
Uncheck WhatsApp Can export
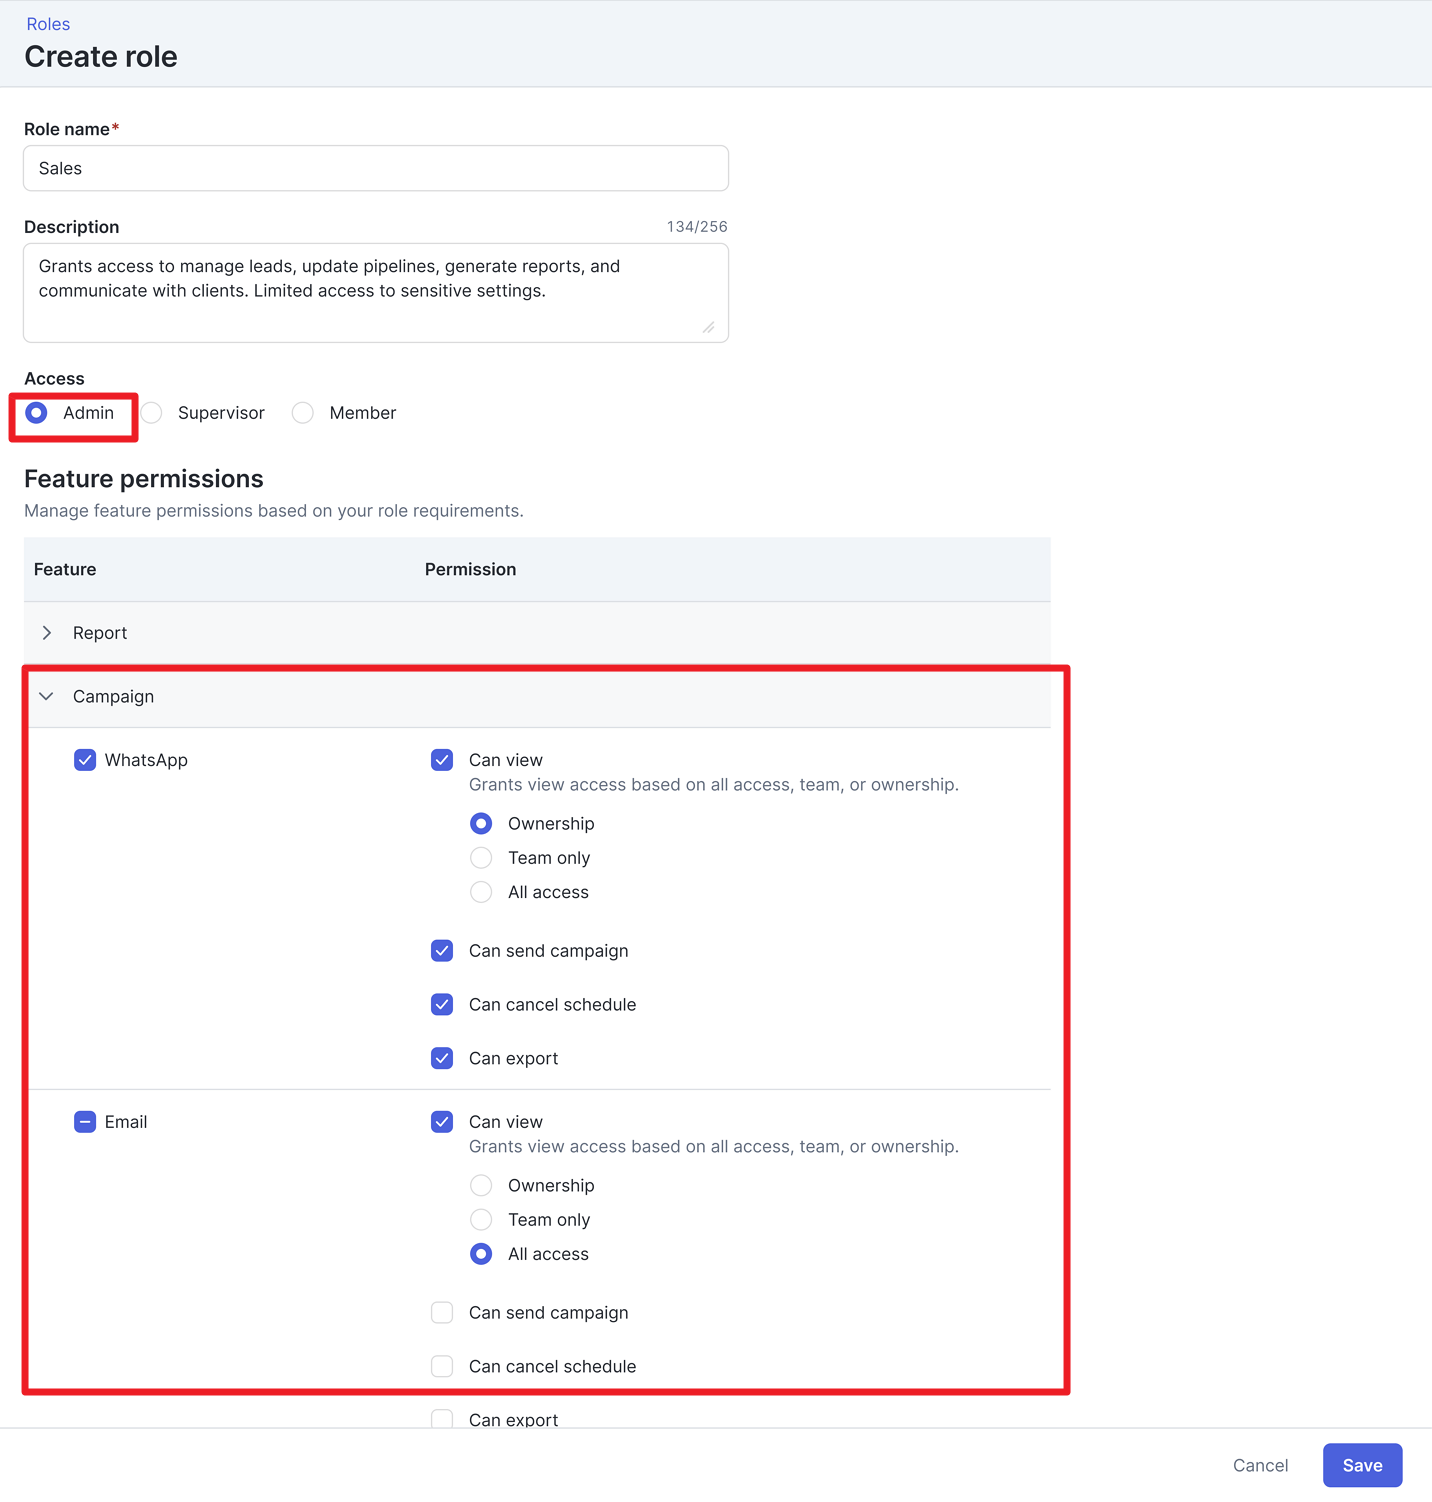(x=442, y=1058)
